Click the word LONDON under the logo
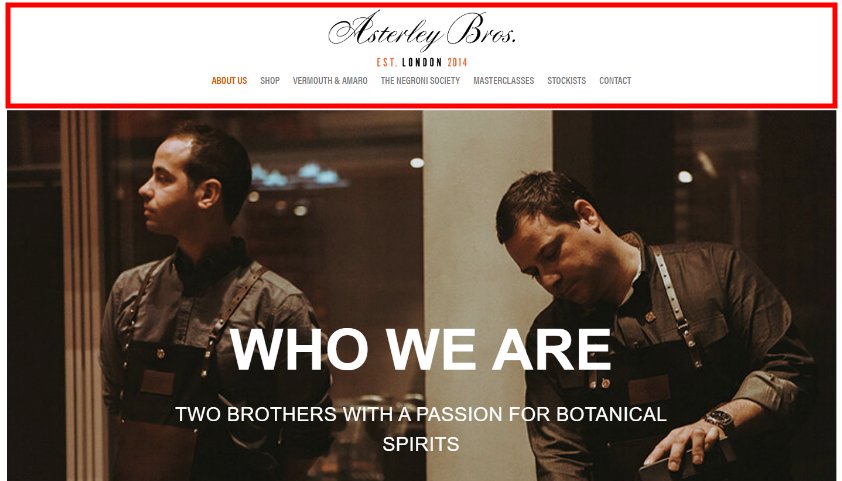The image size is (842, 481). click(x=422, y=62)
